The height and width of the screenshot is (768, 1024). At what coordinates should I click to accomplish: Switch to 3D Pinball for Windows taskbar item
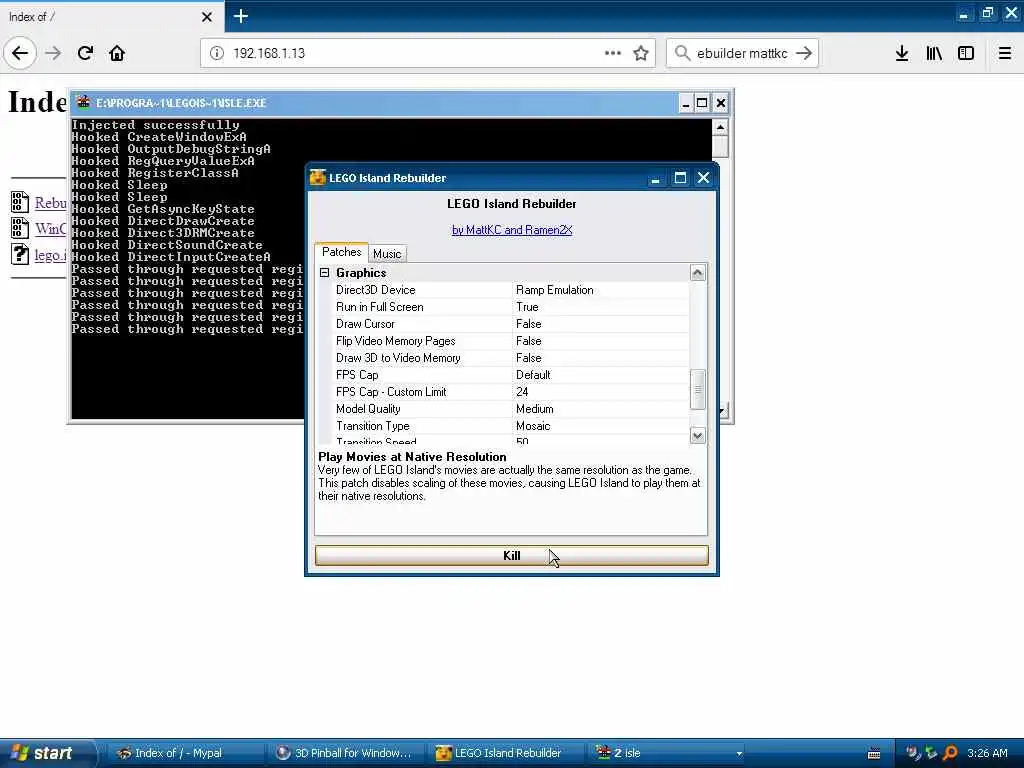point(345,753)
